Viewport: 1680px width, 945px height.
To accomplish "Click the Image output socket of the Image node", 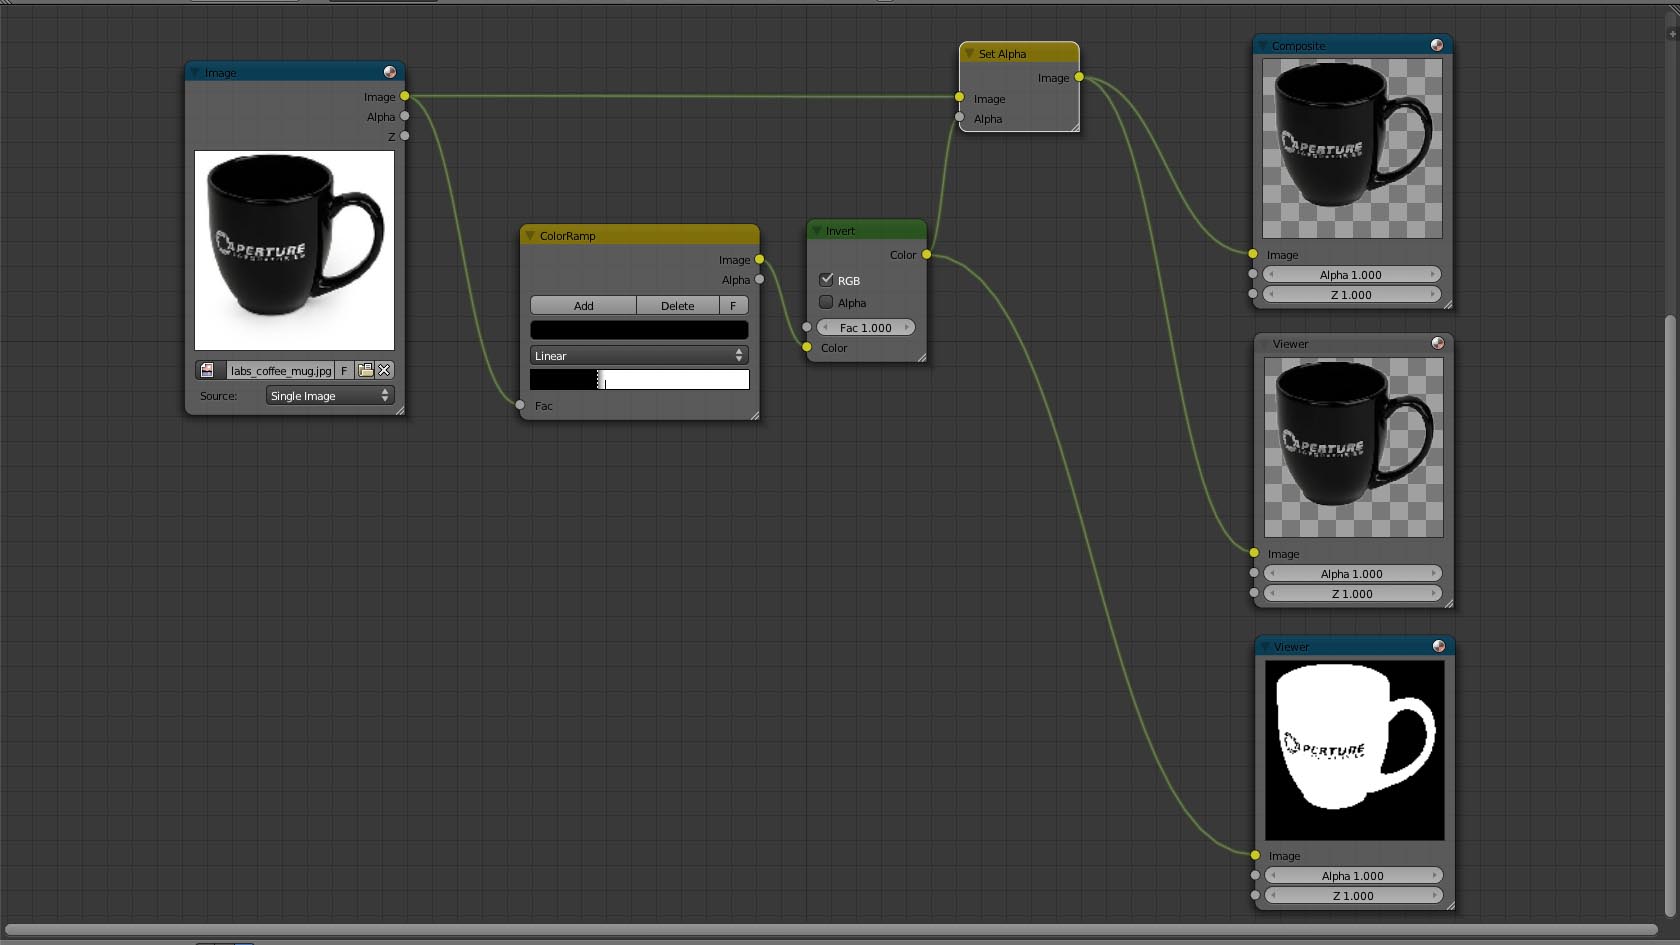I will pos(405,96).
